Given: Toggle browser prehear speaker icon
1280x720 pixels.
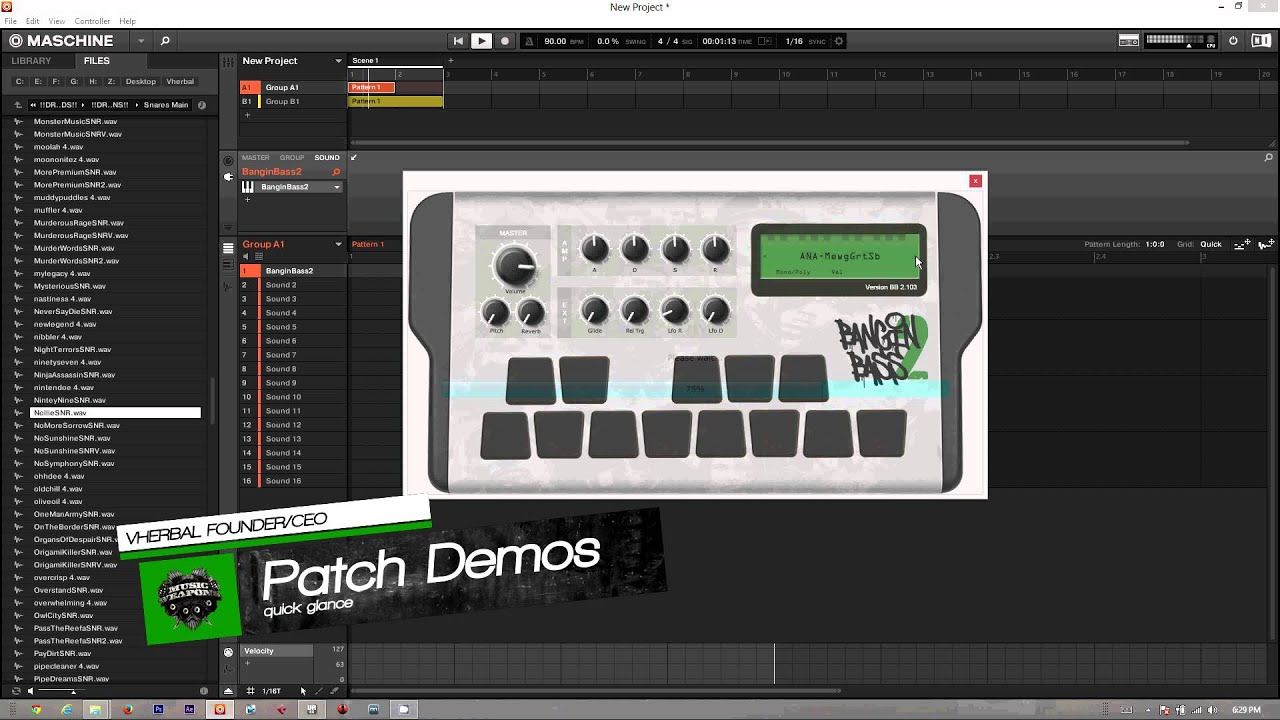Looking at the screenshot, I should click(30, 691).
